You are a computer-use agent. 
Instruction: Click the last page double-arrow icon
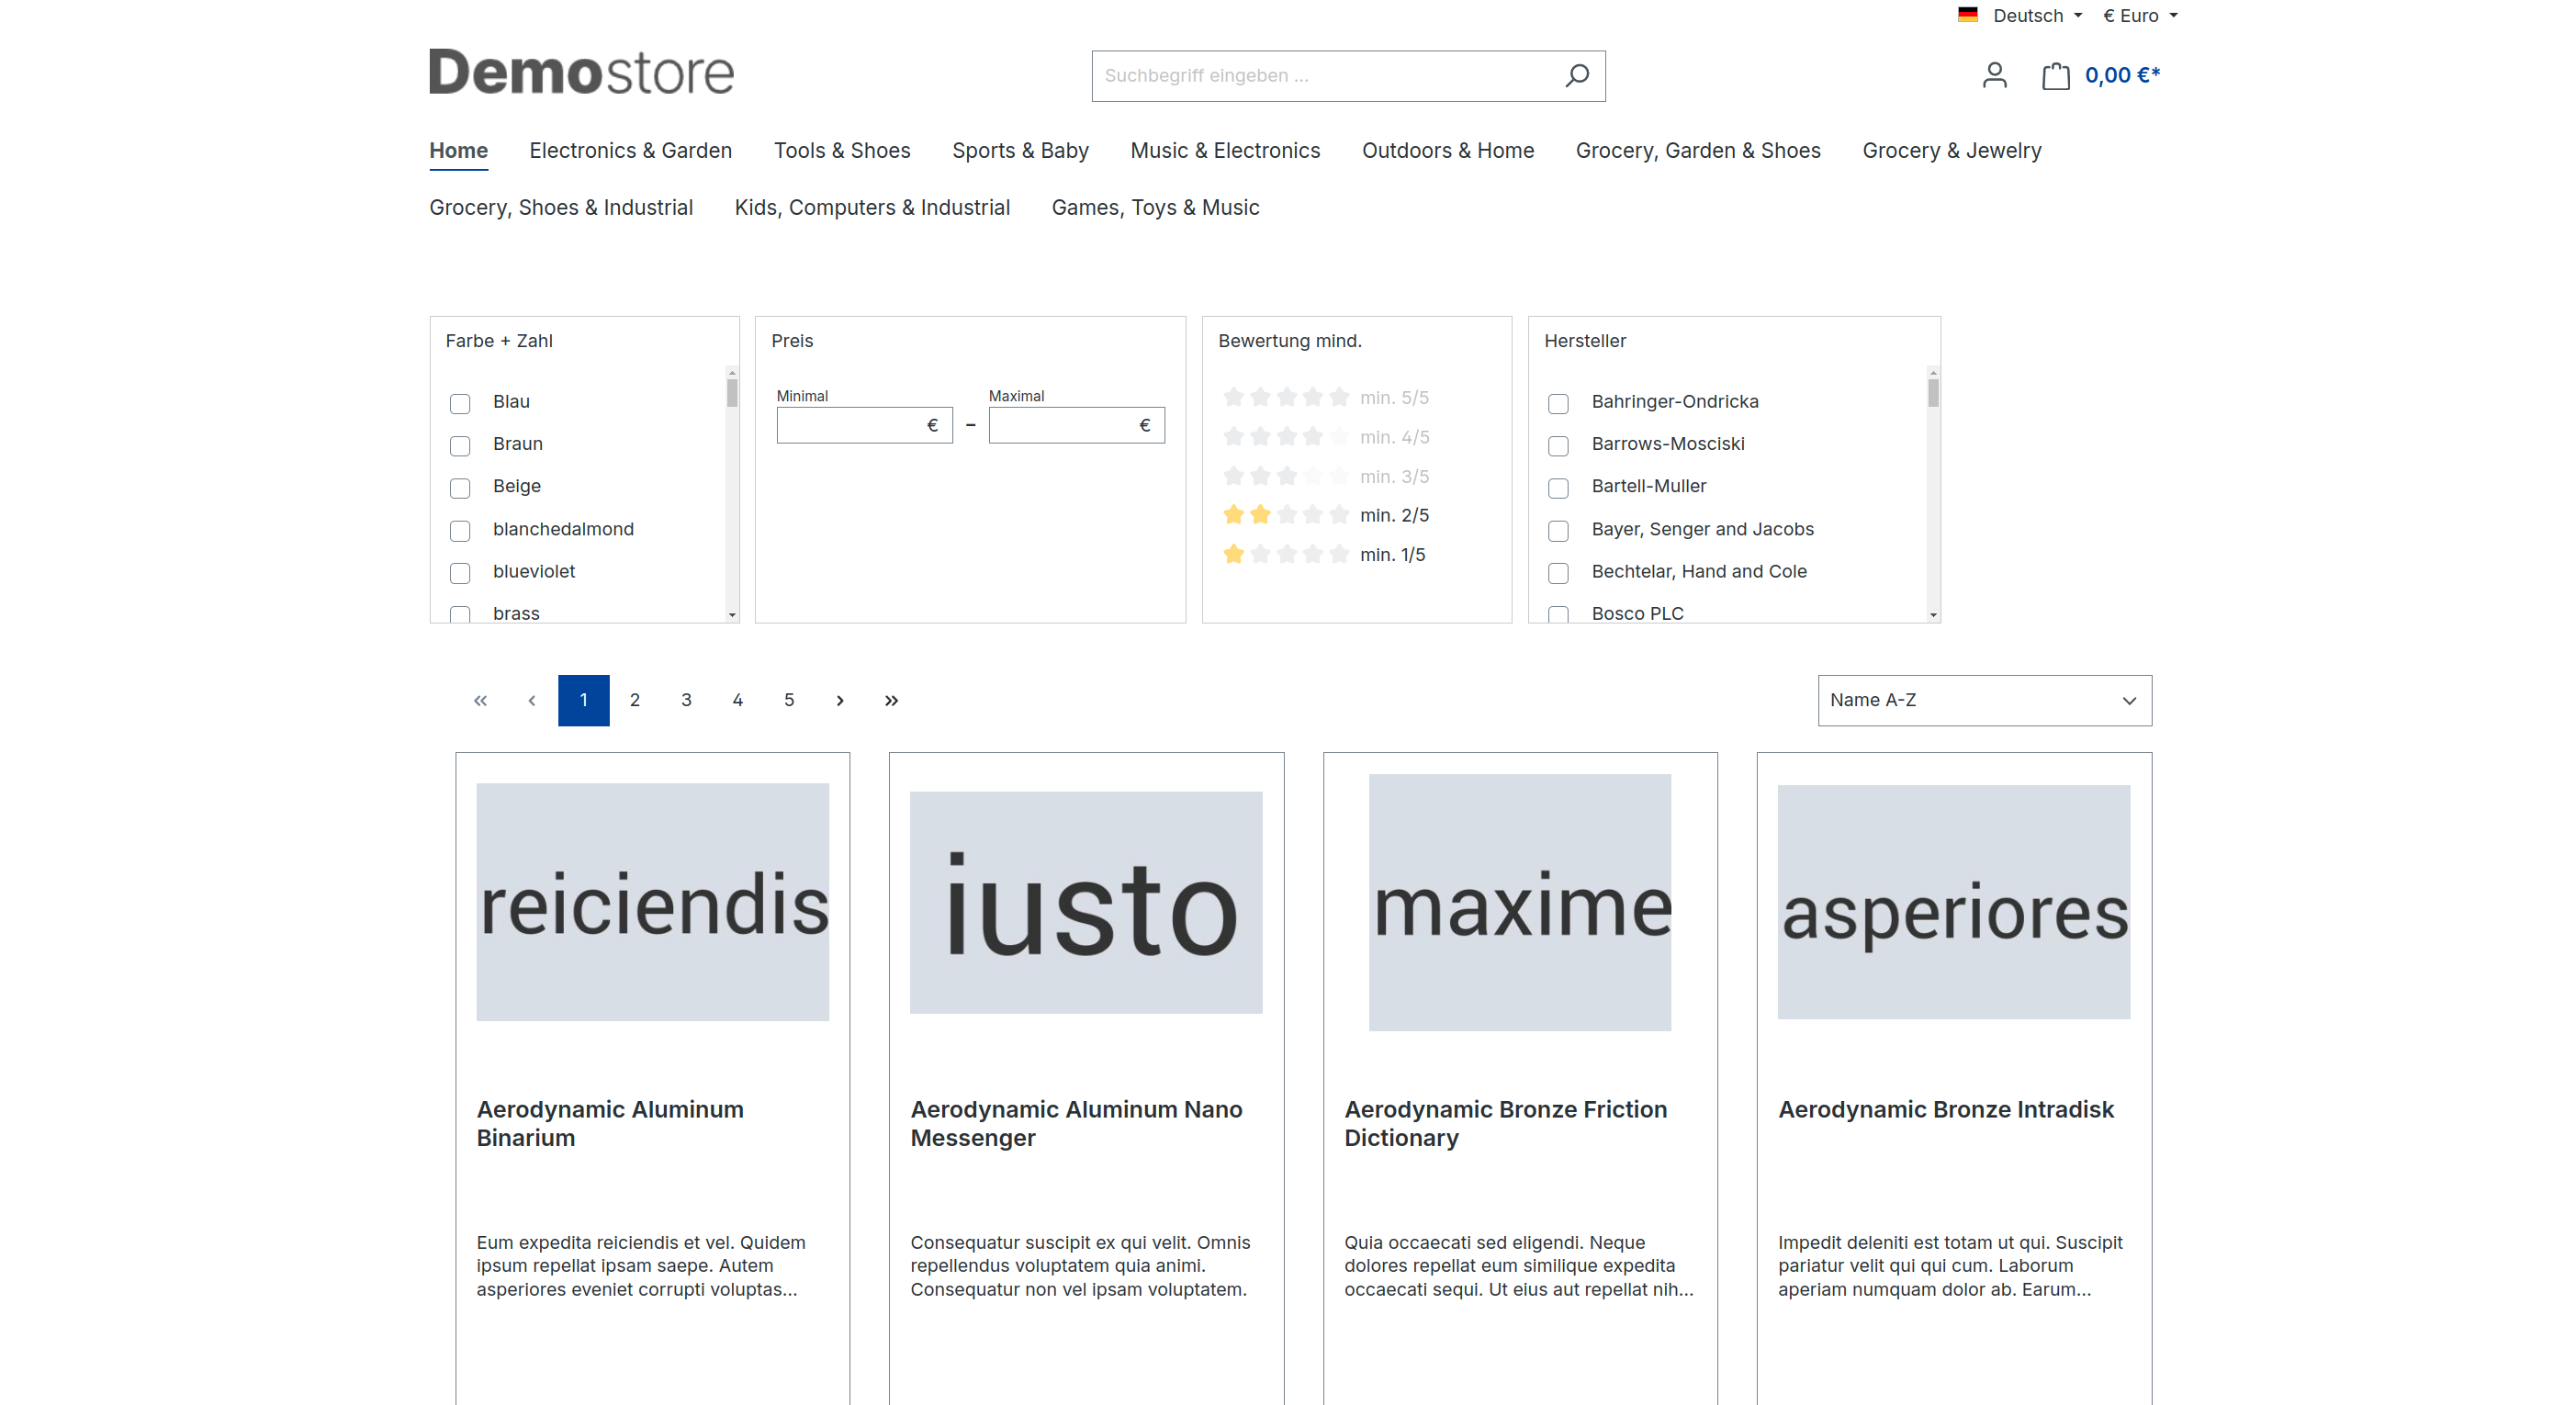893,701
